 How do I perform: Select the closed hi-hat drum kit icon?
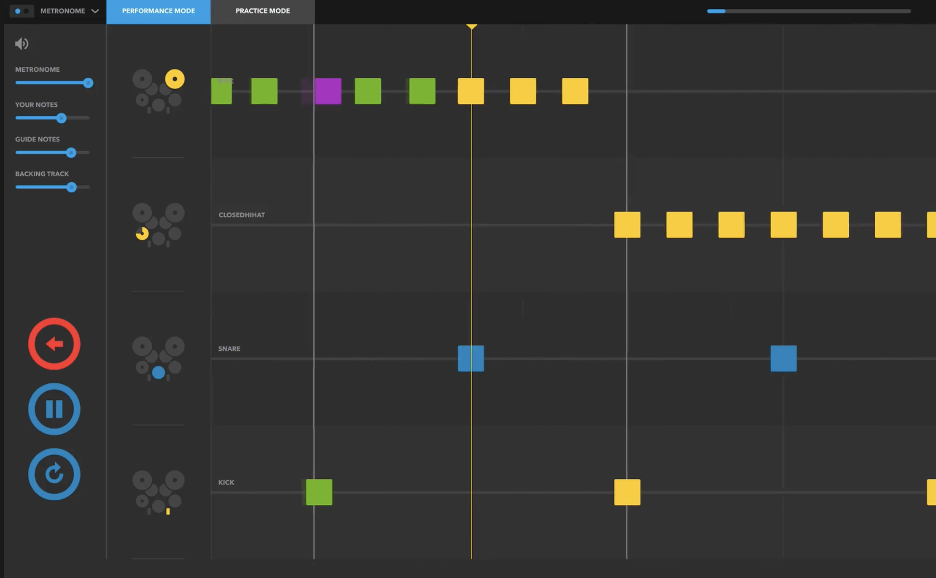[158, 224]
